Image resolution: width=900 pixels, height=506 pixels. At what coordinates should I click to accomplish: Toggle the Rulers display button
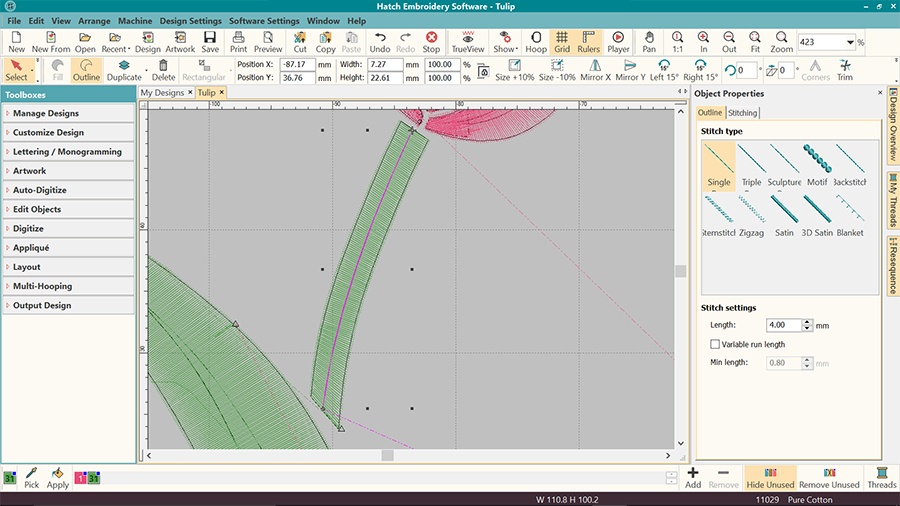click(x=588, y=41)
